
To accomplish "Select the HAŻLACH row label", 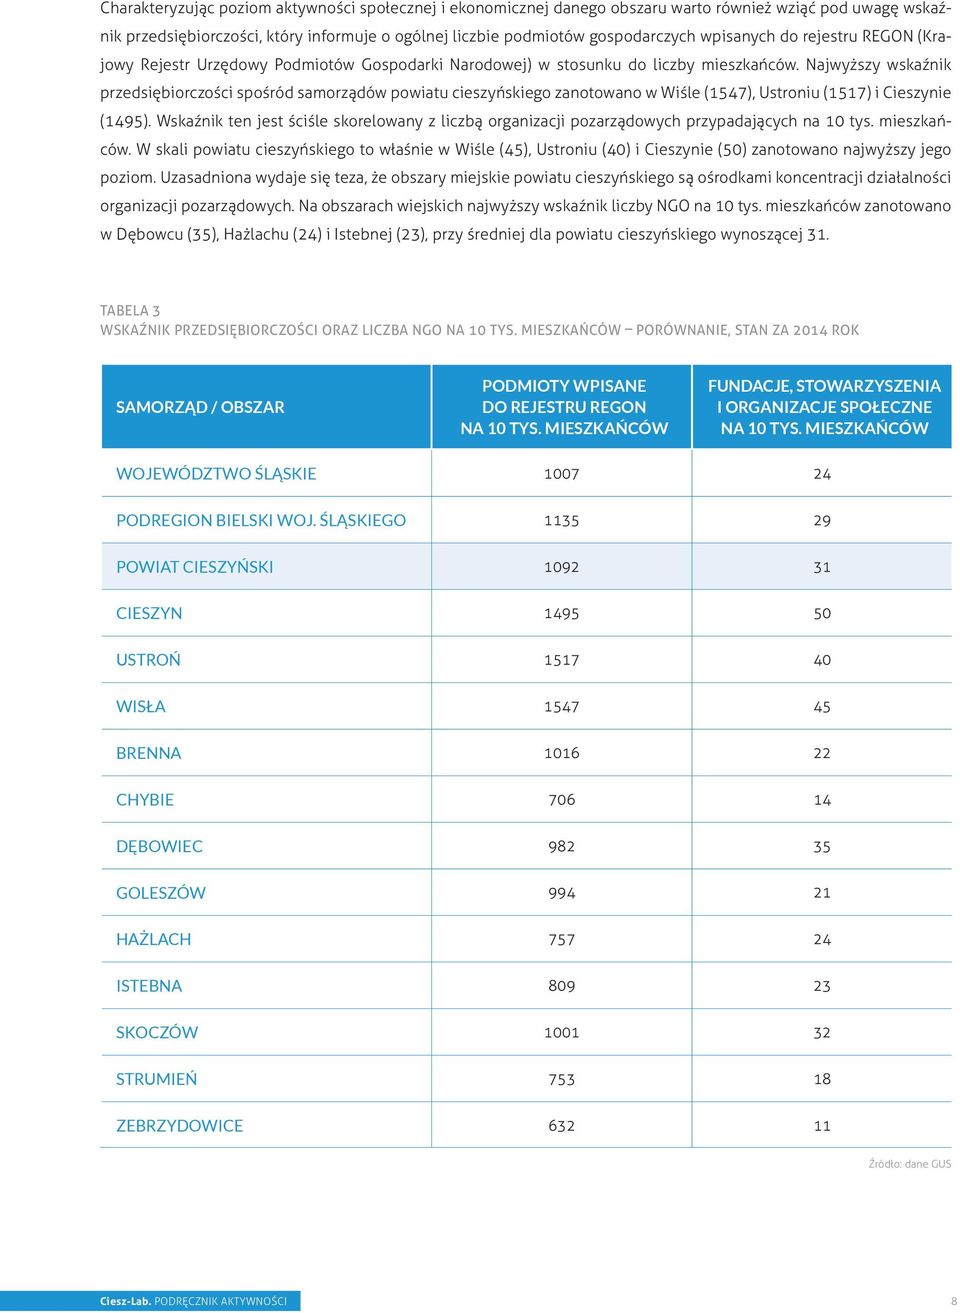I will pyautogui.click(x=154, y=940).
